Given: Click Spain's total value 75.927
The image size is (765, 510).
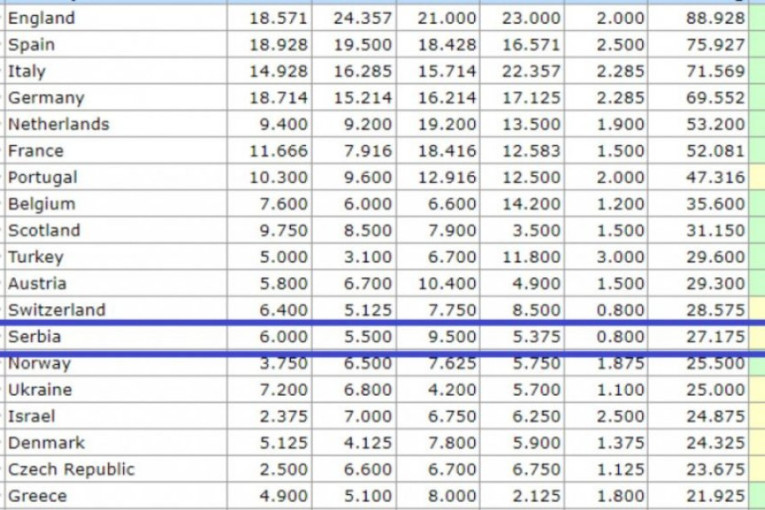Looking at the screenshot, I should 715,45.
